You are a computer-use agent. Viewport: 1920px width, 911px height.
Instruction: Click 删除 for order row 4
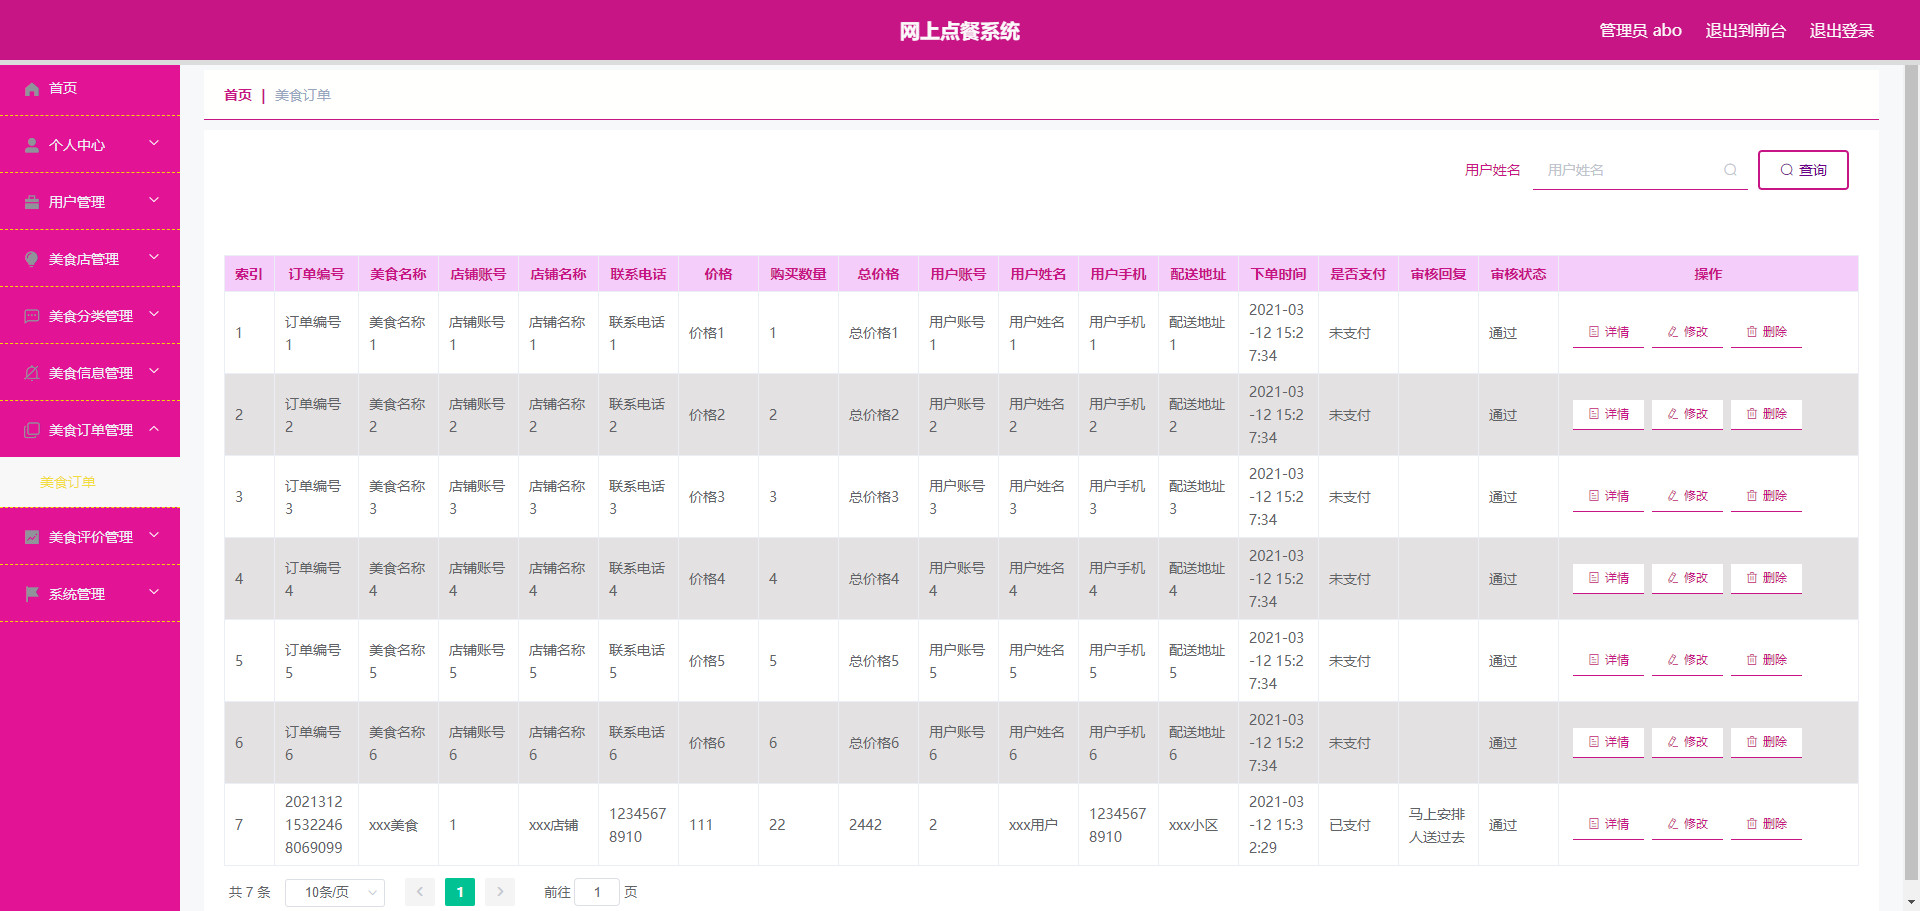click(x=1766, y=578)
